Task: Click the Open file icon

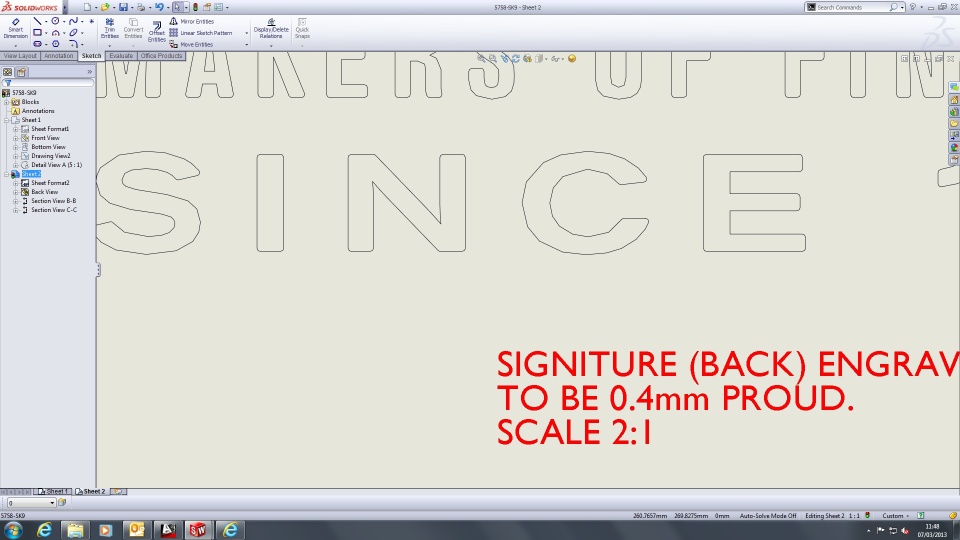Action: (x=105, y=7)
